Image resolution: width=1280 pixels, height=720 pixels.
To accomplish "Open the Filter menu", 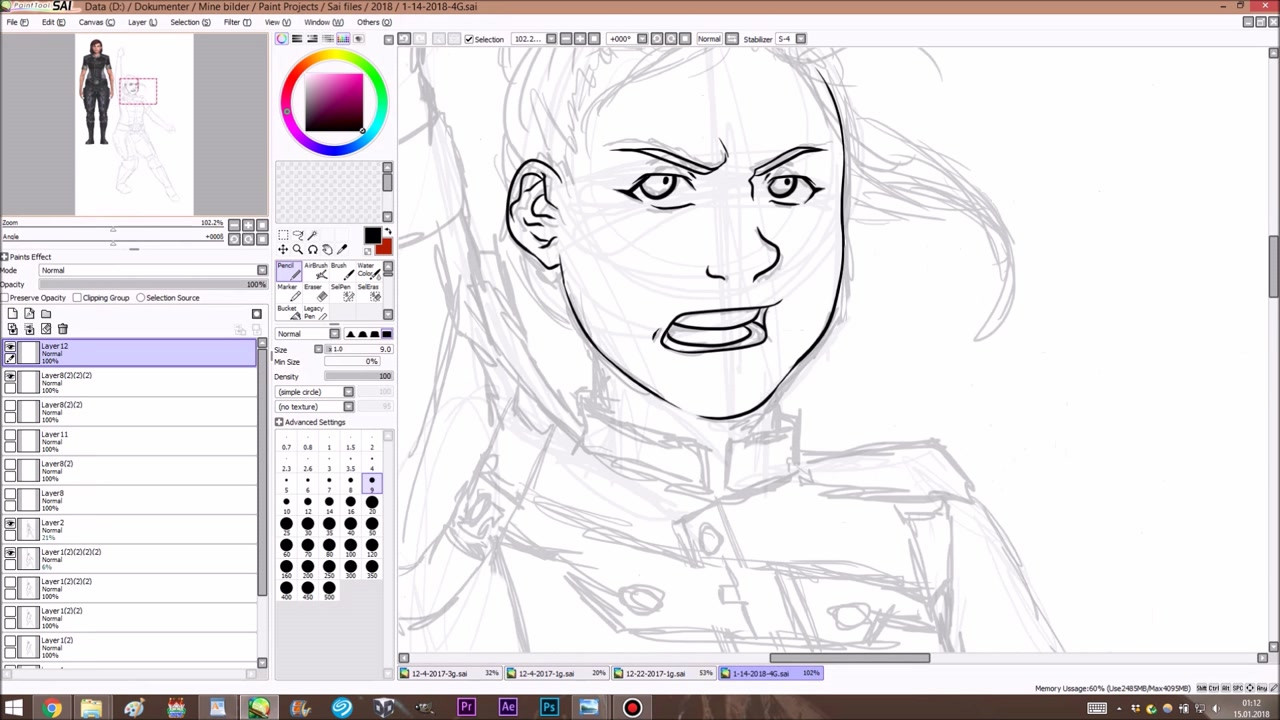I will (237, 22).
